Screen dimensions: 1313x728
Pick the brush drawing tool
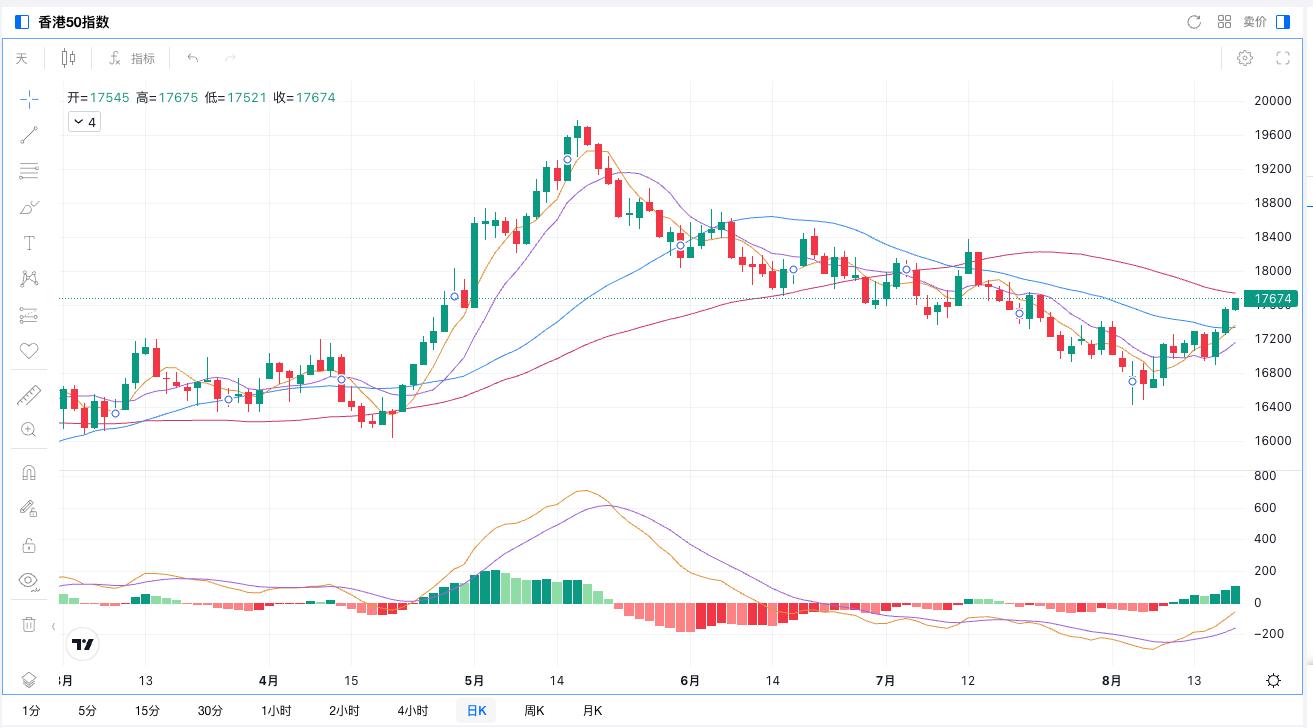[29, 207]
